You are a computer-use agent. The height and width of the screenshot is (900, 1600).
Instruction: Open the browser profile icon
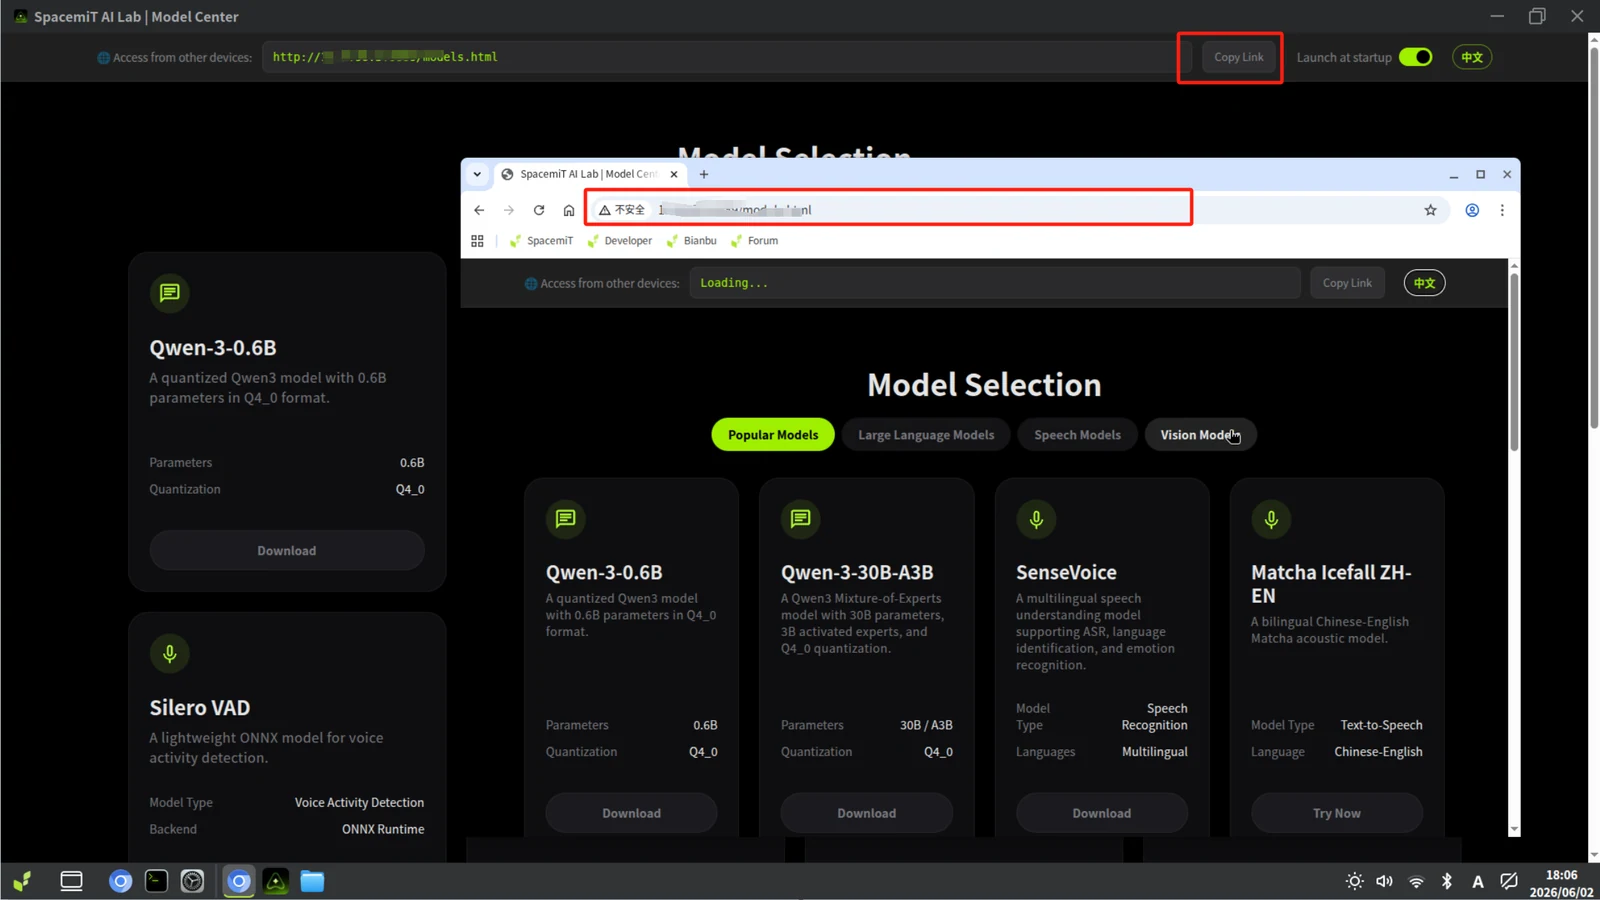point(1472,210)
